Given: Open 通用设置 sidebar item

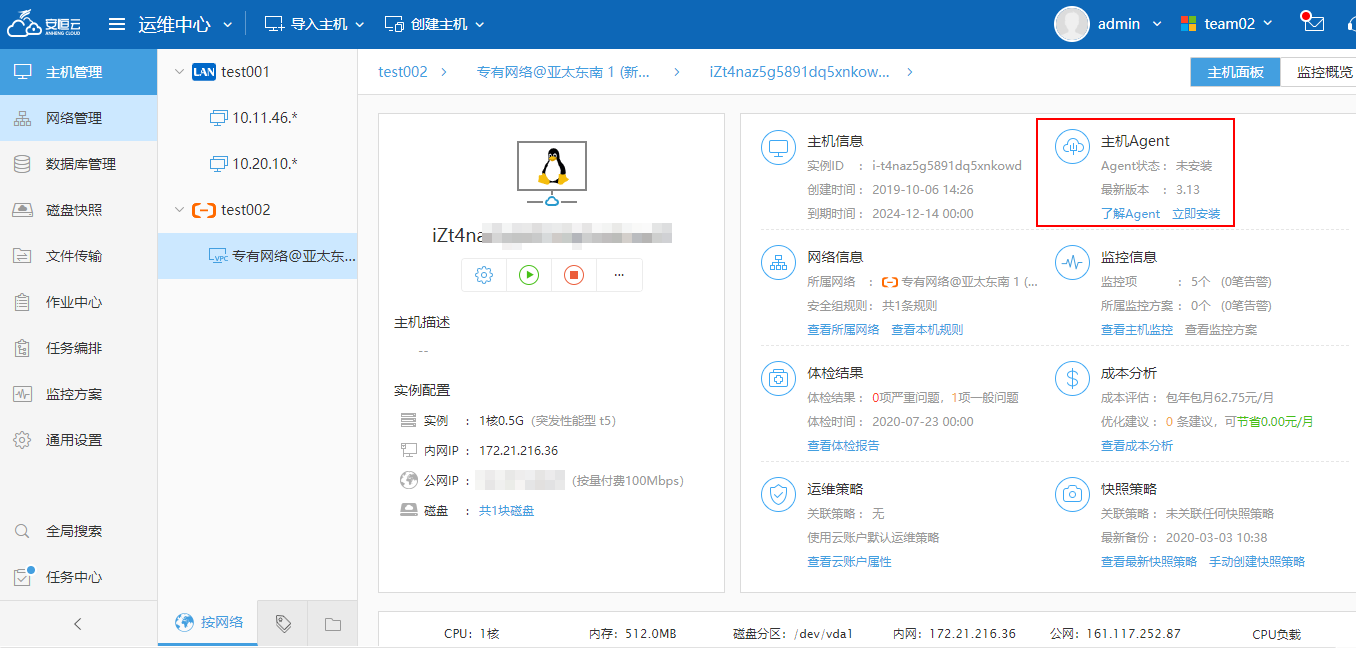Looking at the screenshot, I should click(78, 440).
